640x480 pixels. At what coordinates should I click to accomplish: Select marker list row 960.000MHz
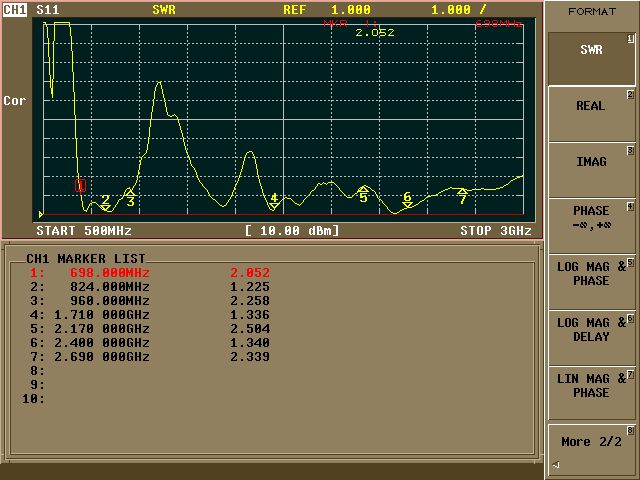coord(150,300)
